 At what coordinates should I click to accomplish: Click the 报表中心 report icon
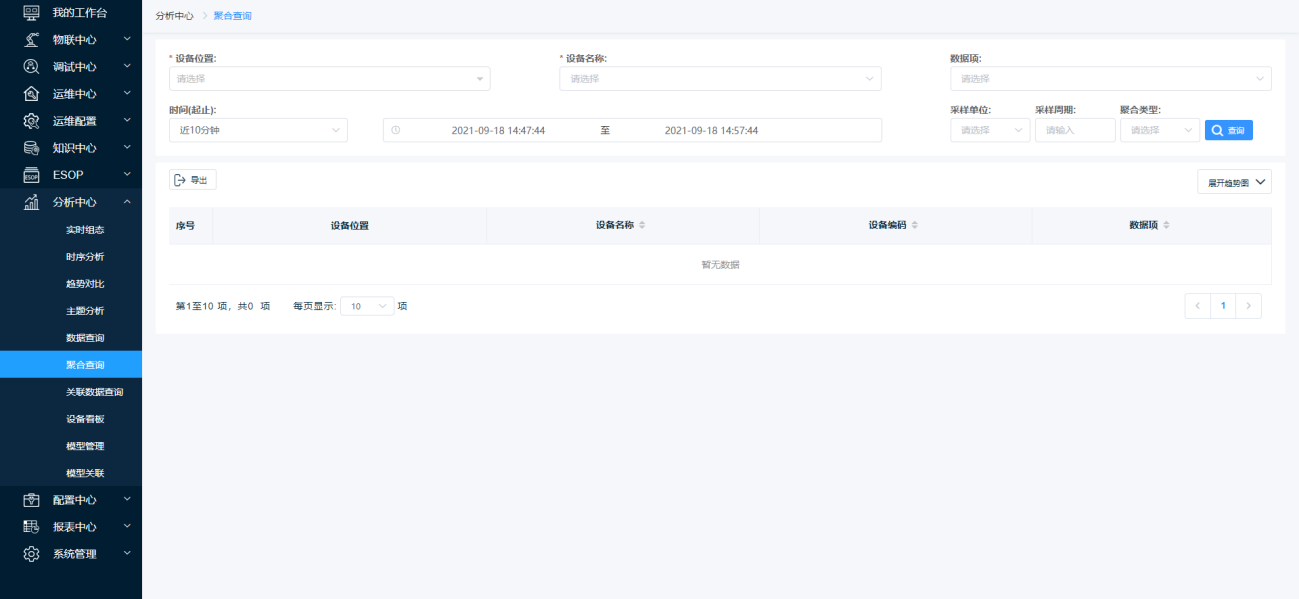click(x=31, y=526)
